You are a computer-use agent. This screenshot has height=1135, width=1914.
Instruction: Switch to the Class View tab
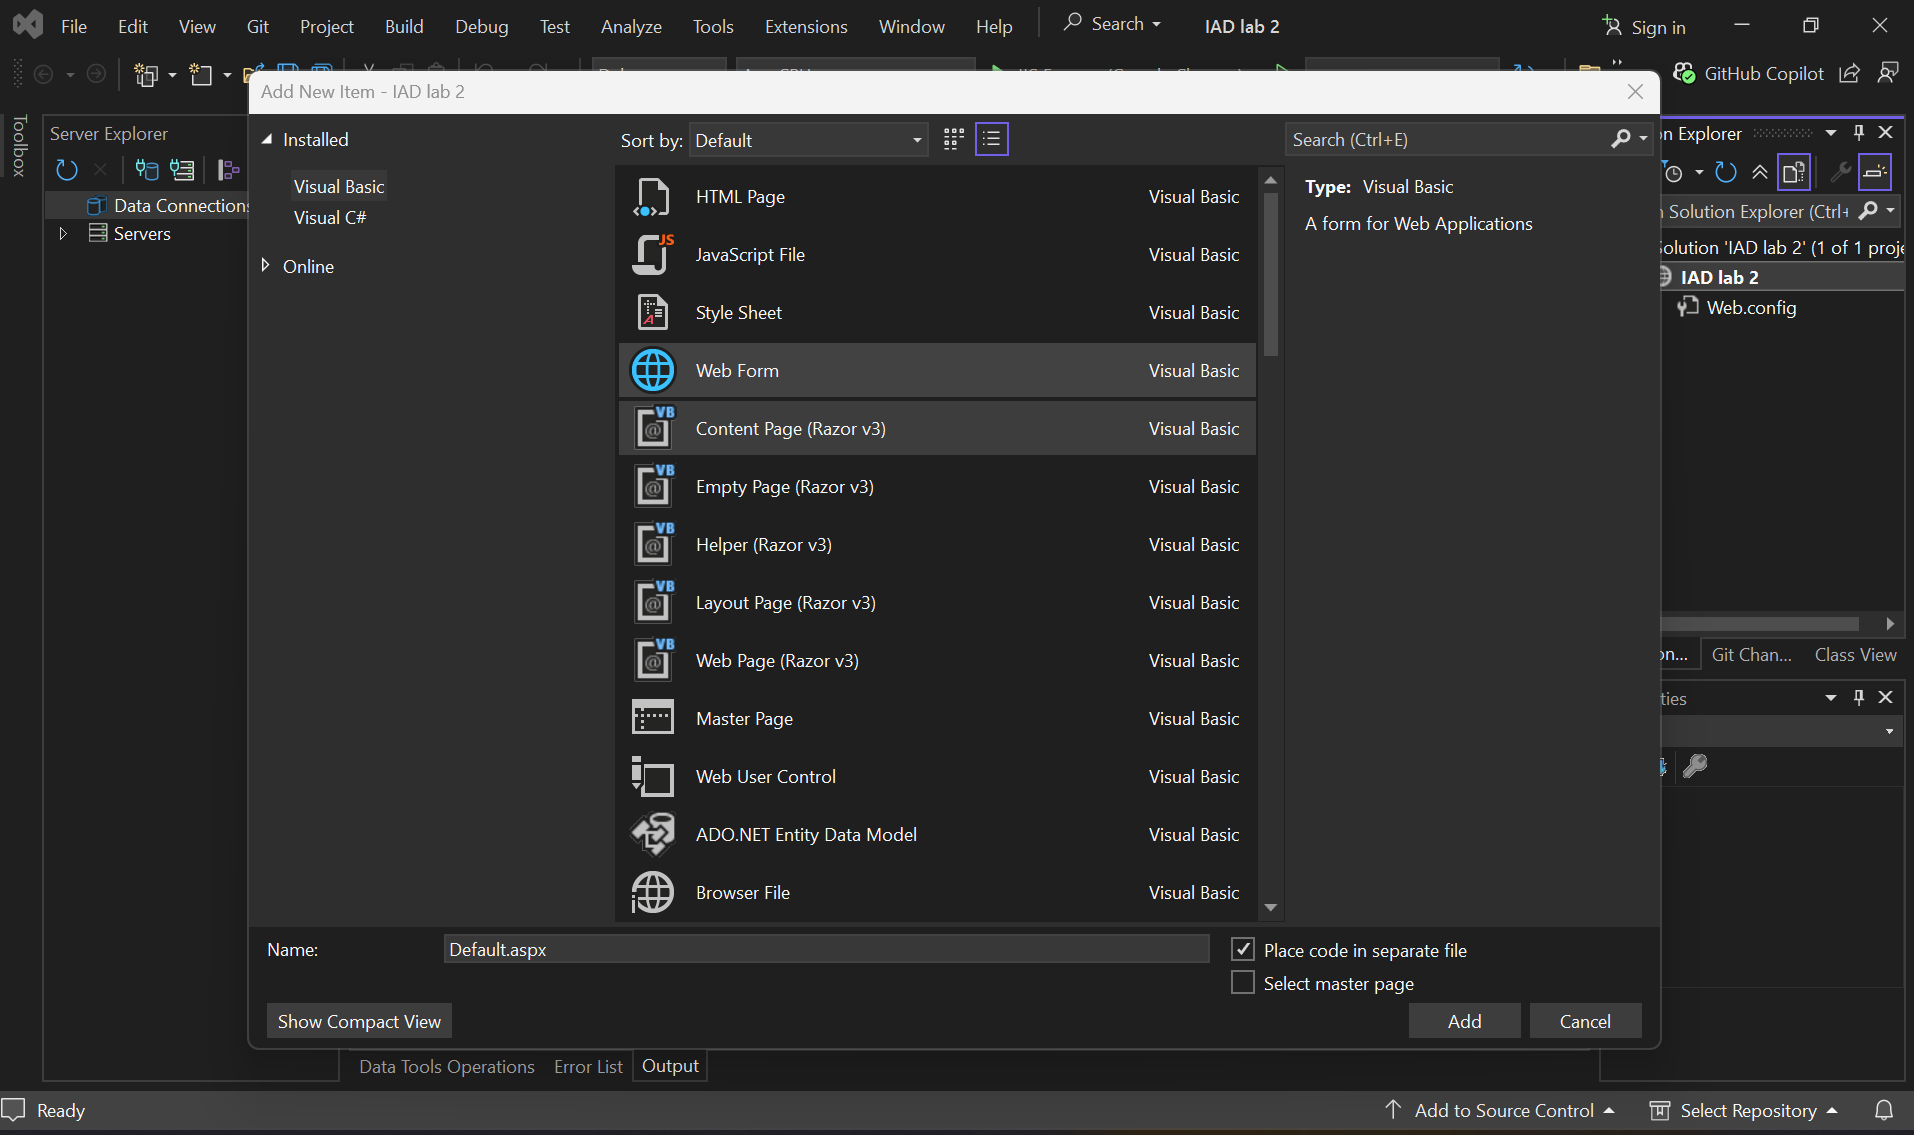(x=1855, y=654)
